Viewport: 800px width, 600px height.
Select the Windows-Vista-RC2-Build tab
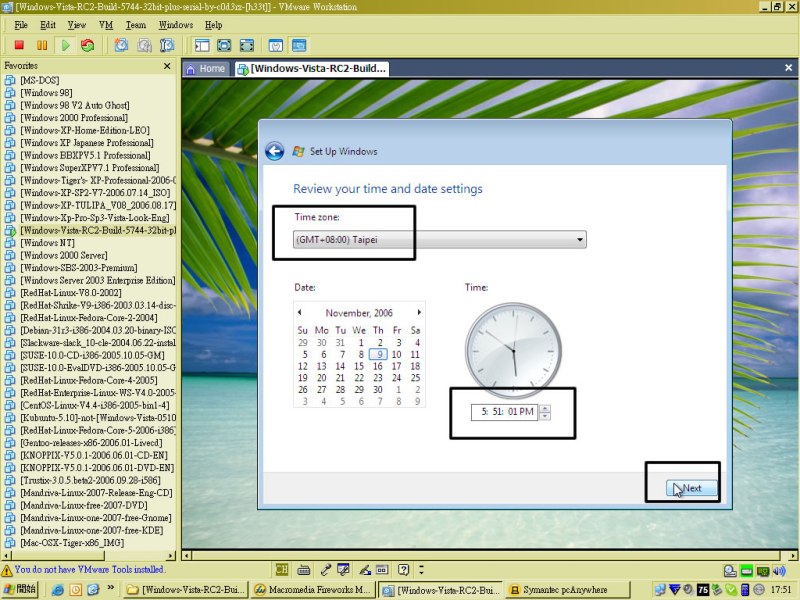point(312,69)
